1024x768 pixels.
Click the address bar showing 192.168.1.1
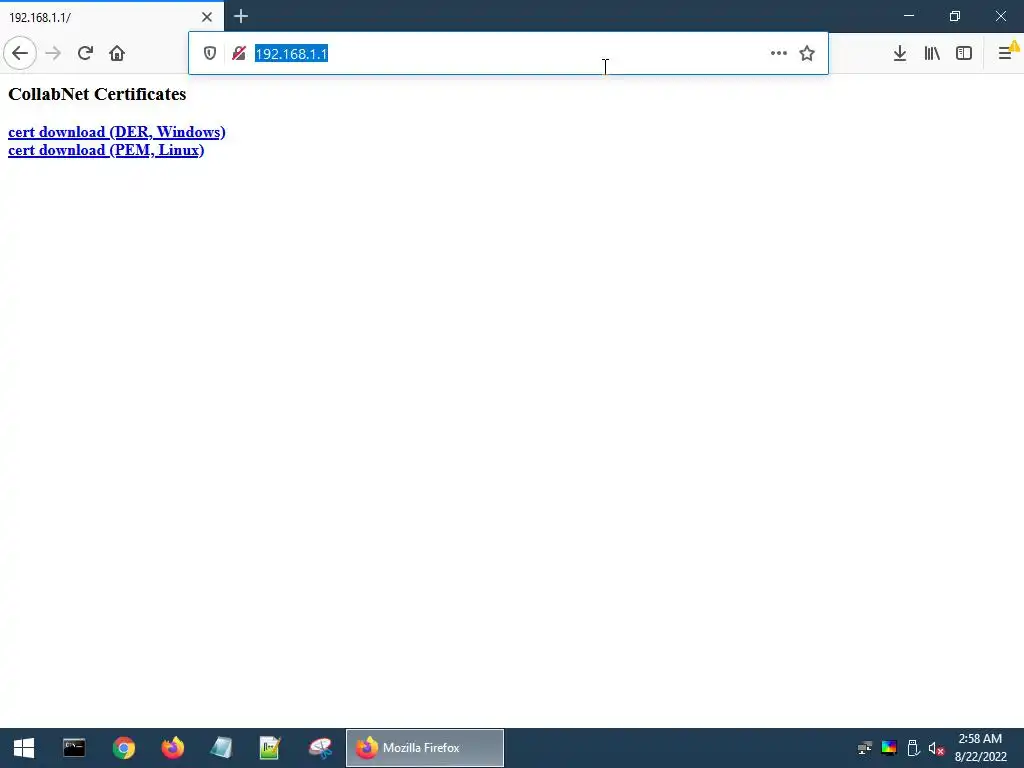pos(508,54)
